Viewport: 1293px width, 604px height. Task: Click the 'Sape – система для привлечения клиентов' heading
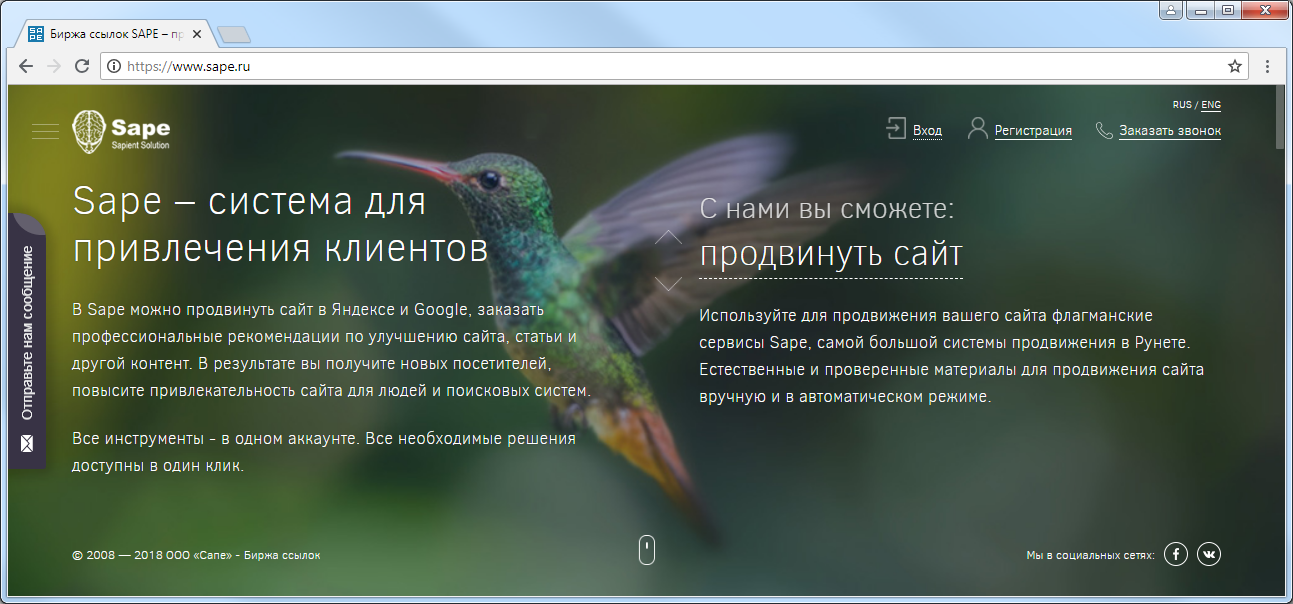[280, 225]
